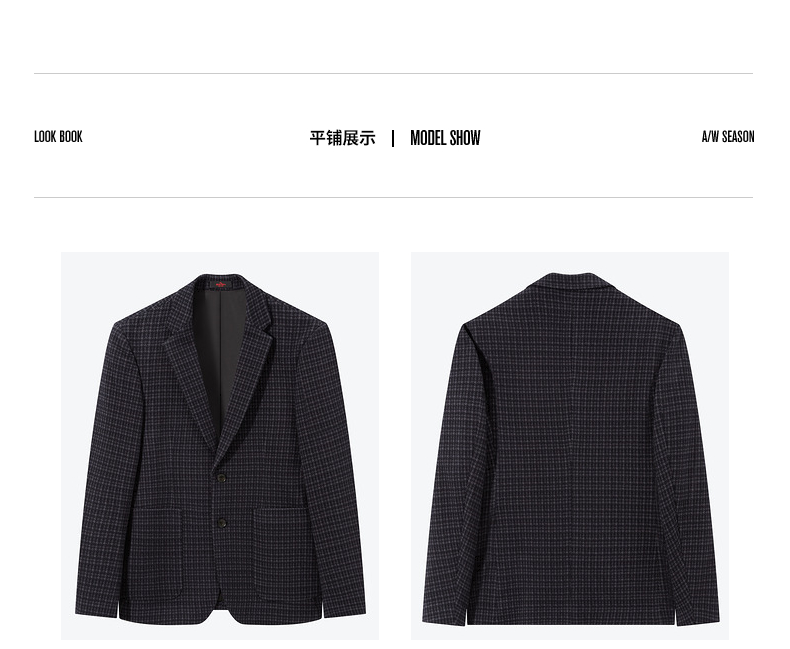This screenshot has height=649, width=790.
Task: Click the LOOK BOOK label
Action: click(58, 137)
